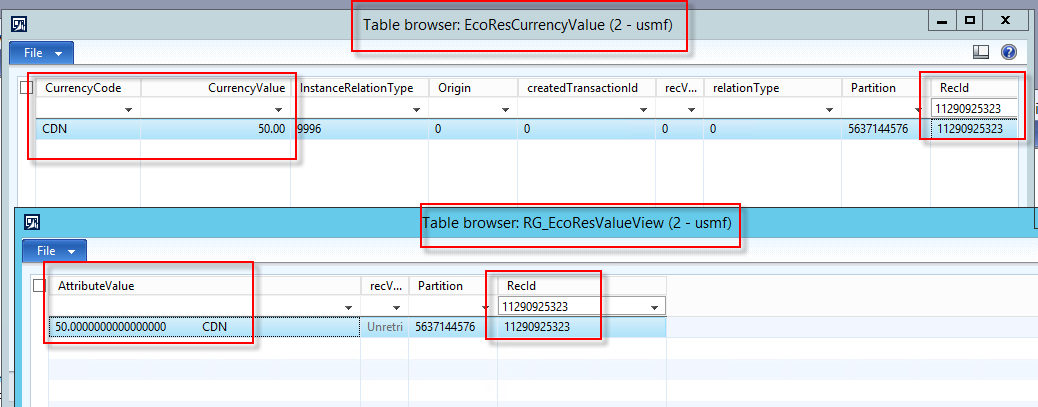Open File menu in EcoResCurrencyValue window

pyautogui.click(x=41, y=52)
